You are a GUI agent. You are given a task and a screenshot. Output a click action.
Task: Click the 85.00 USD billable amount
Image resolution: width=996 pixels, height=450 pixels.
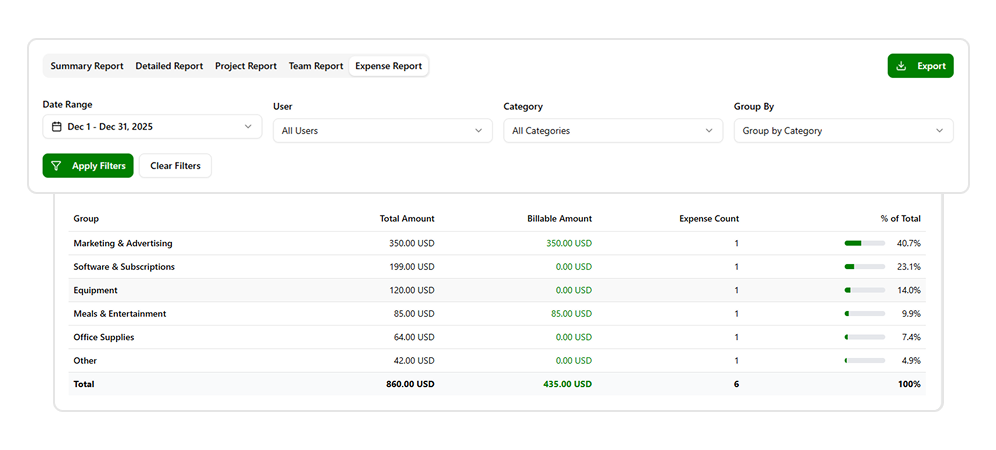(571, 314)
